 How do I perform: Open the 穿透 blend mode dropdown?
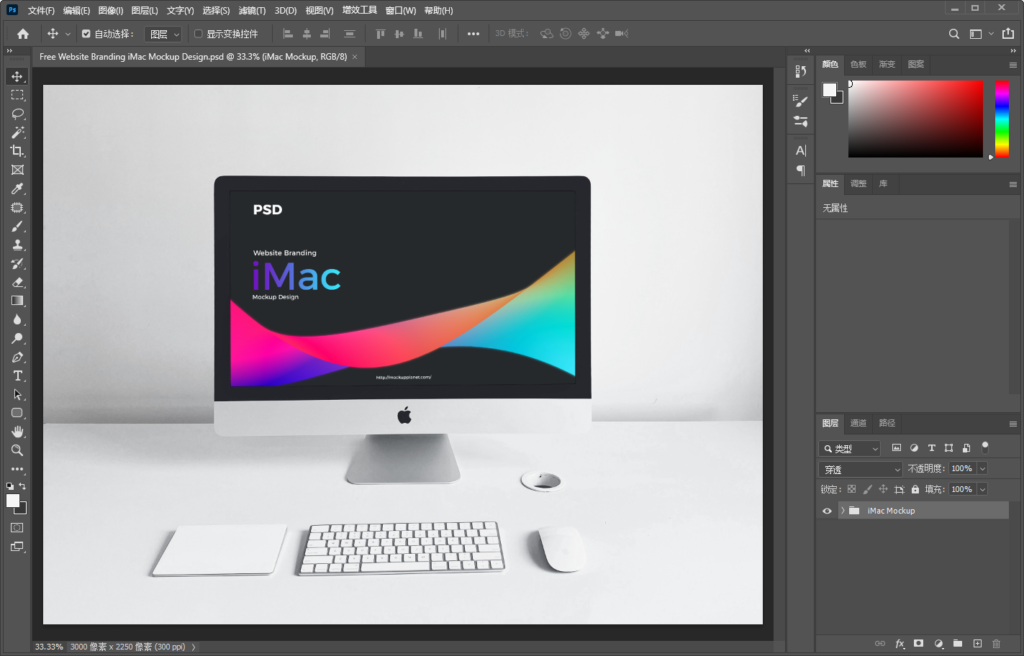pyautogui.click(x=860, y=469)
